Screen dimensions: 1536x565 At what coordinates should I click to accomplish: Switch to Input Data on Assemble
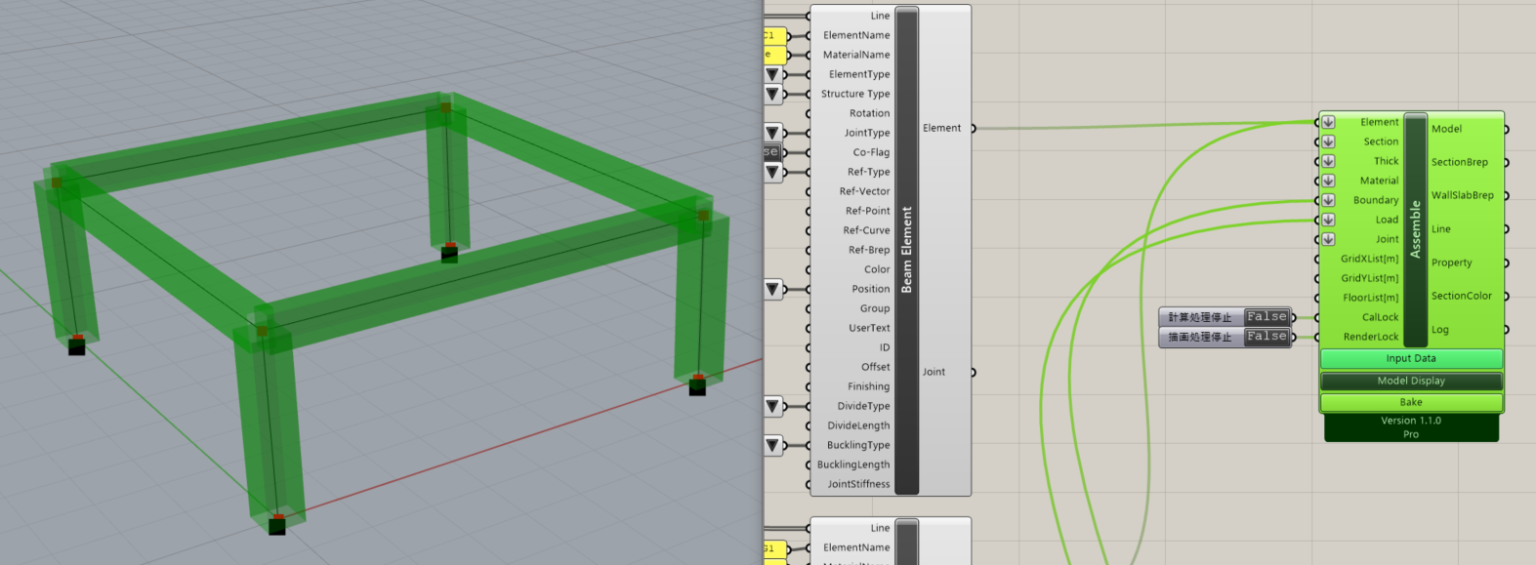point(1411,359)
